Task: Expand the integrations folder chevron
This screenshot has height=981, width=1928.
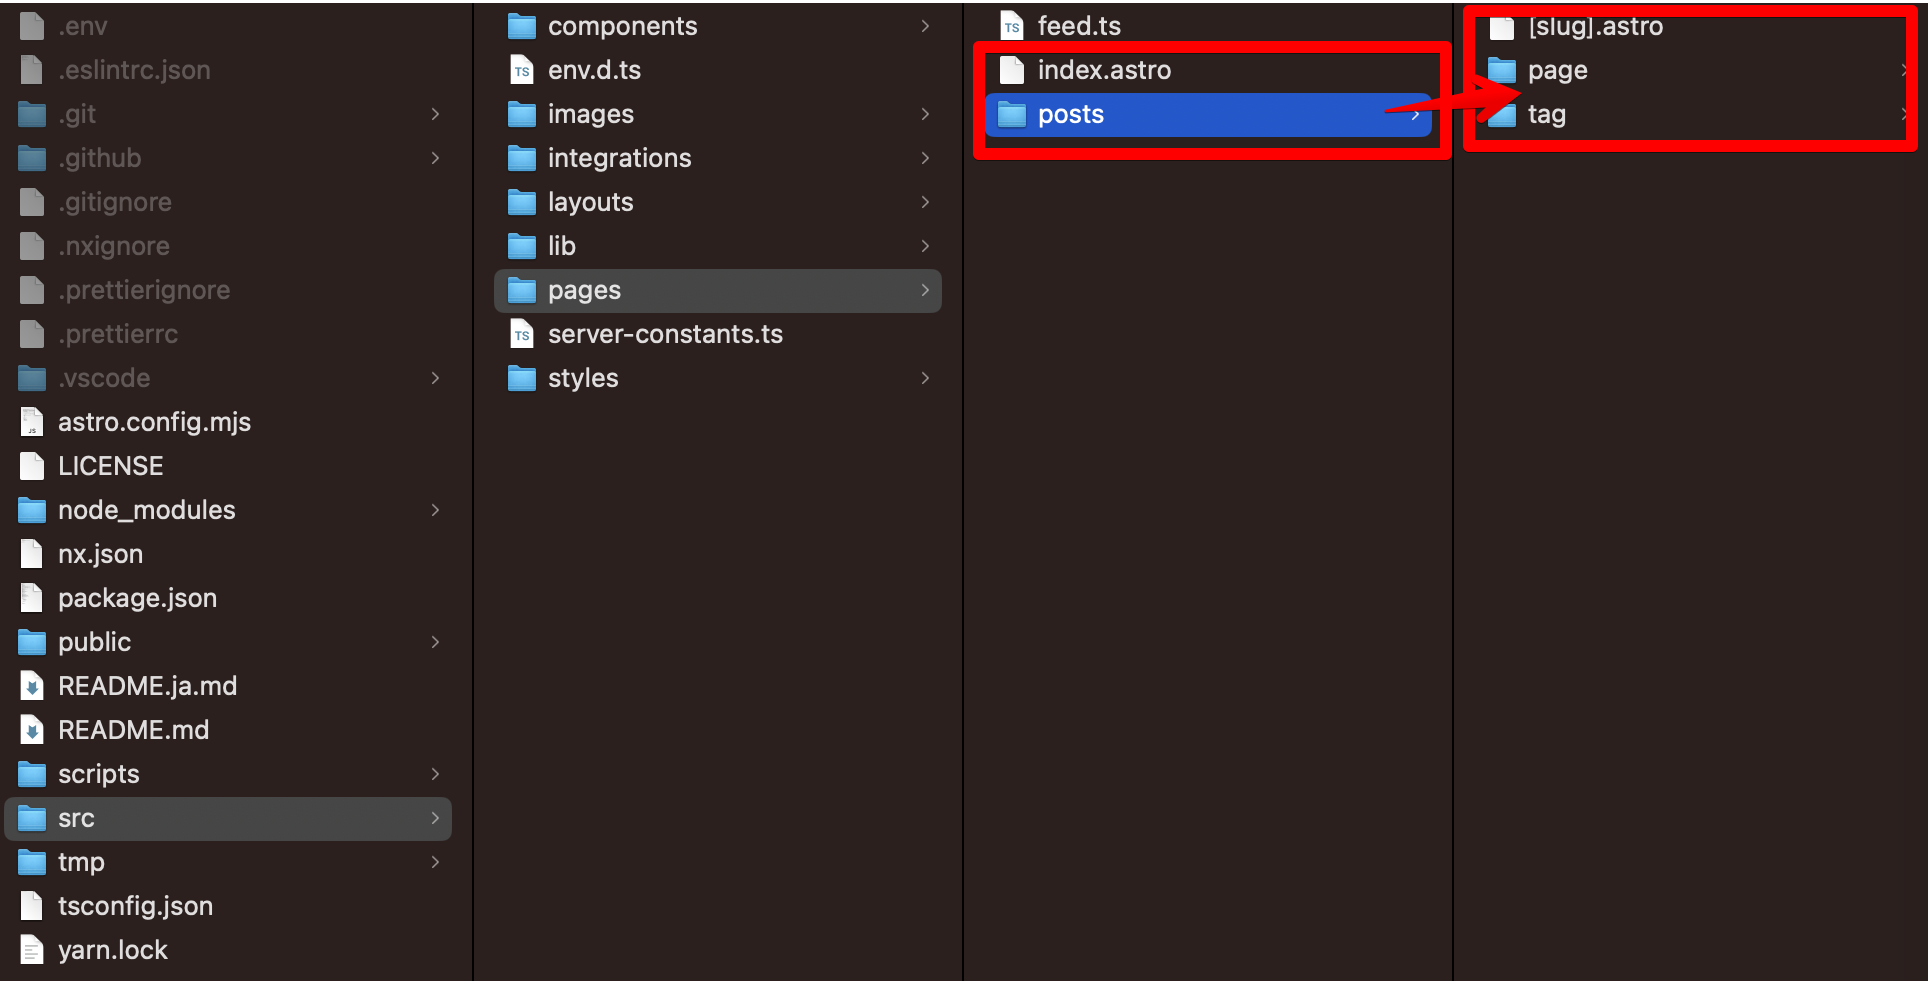Action: coord(925,158)
